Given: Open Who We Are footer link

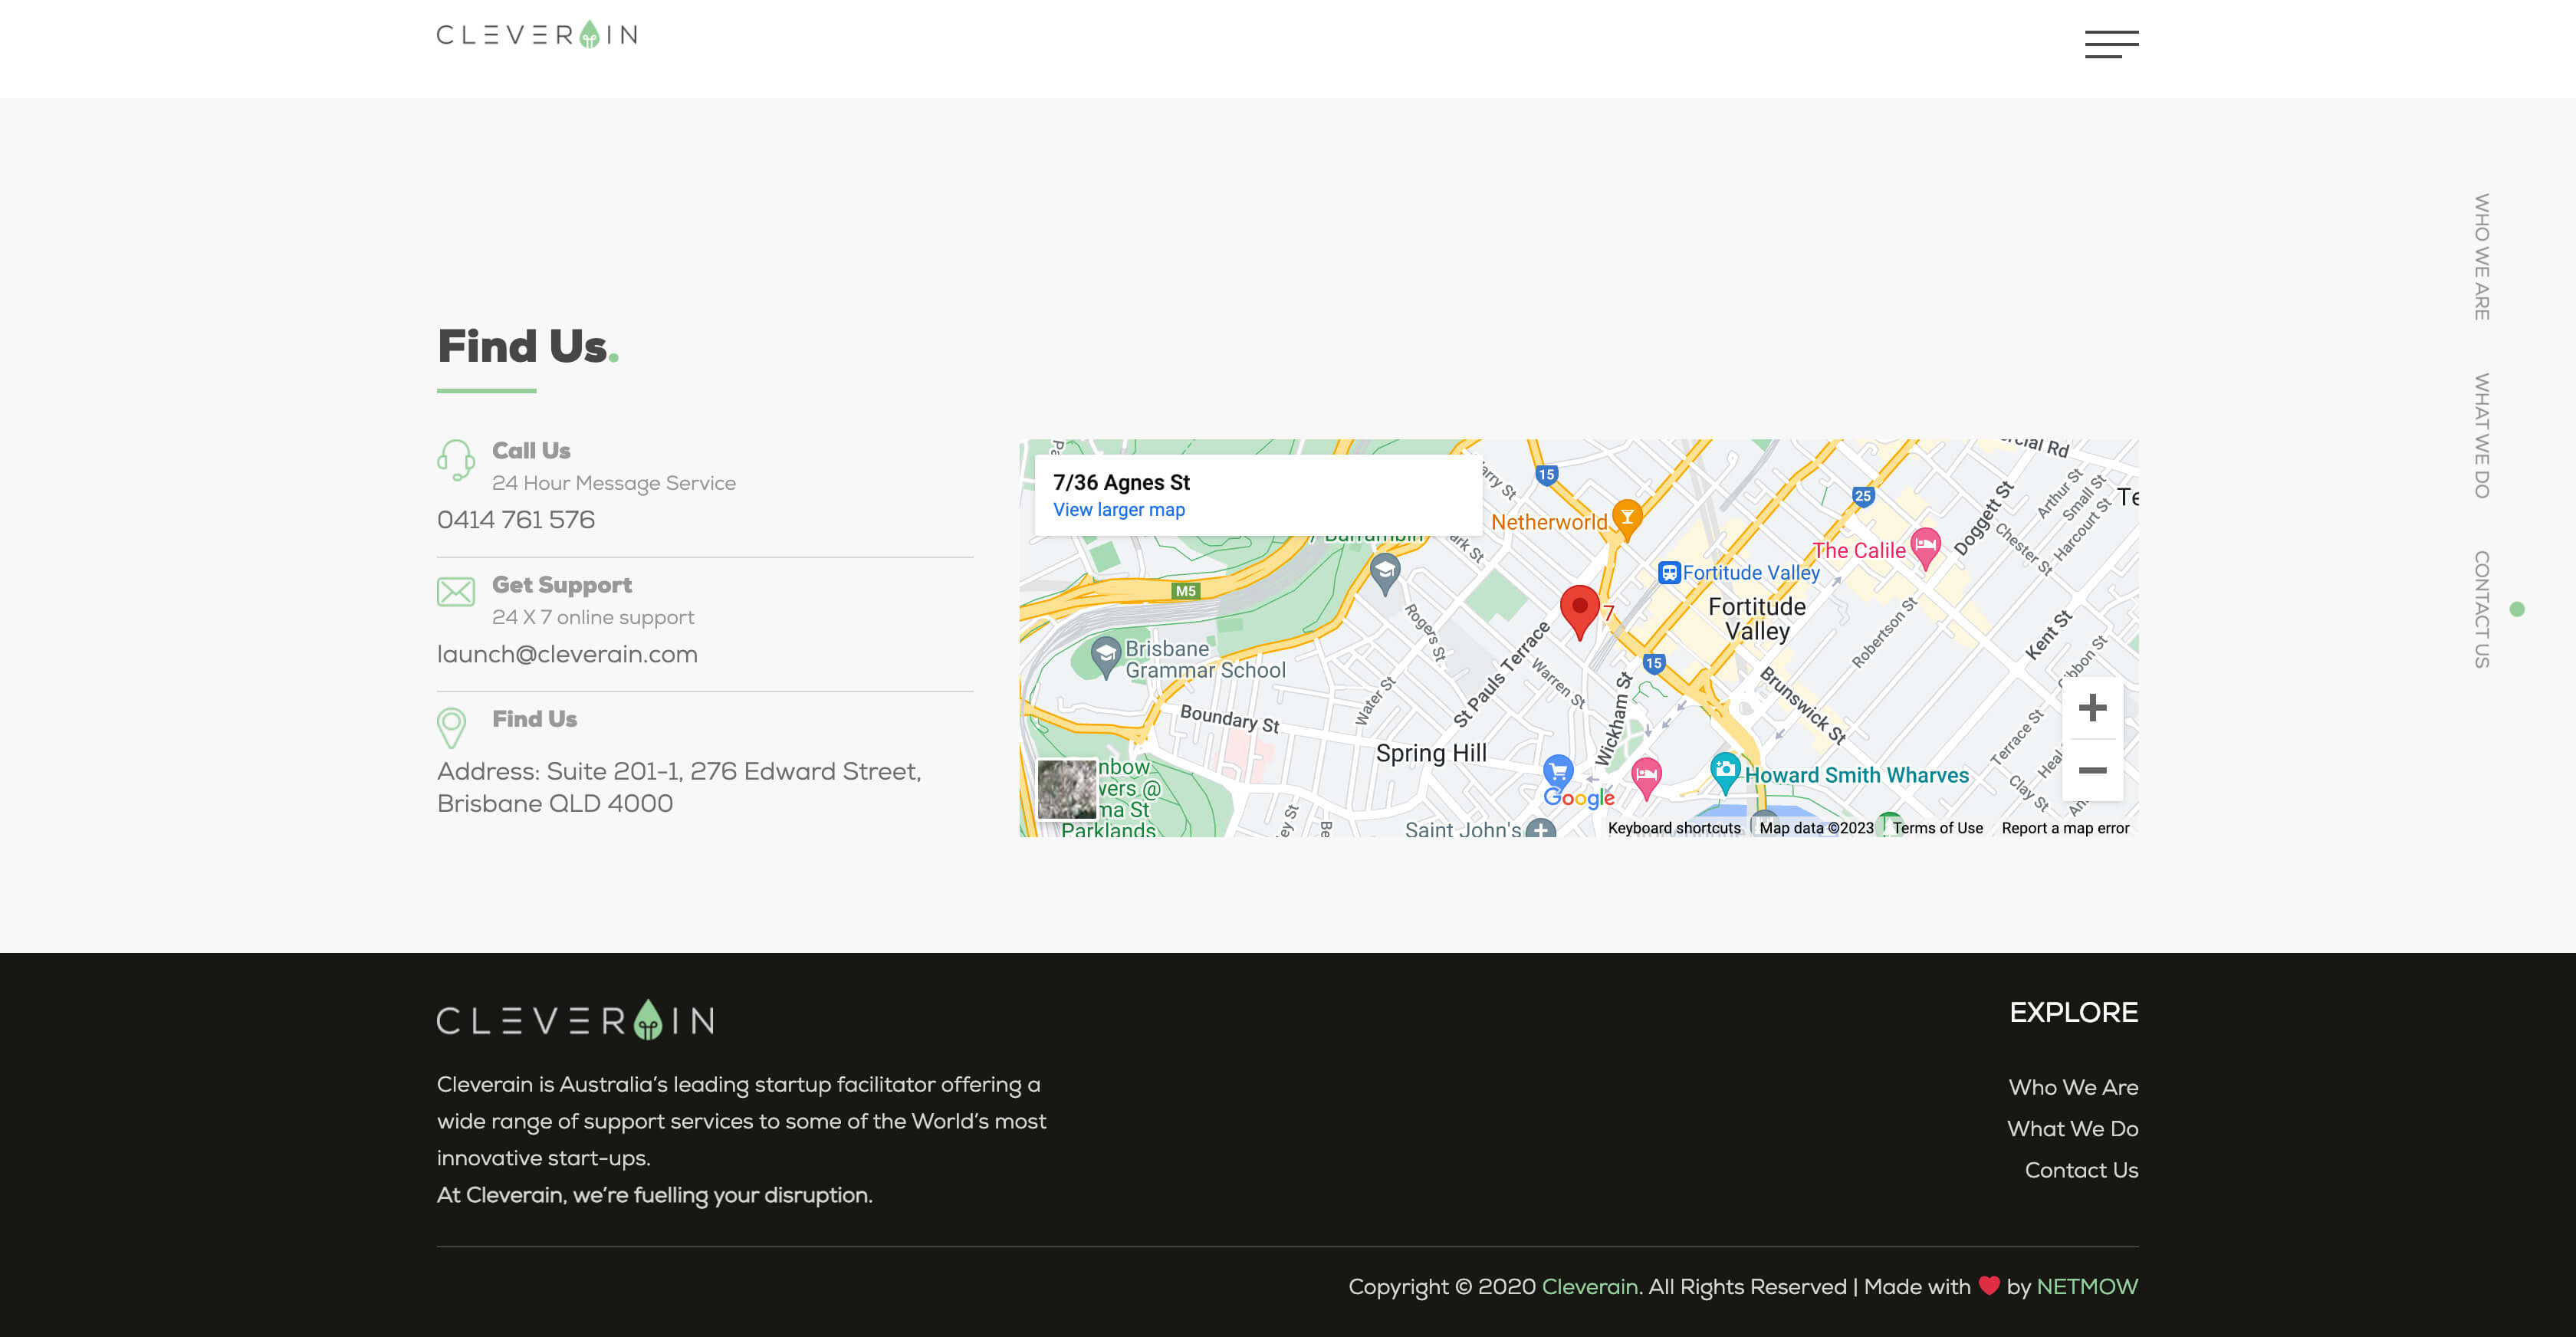Looking at the screenshot, I should pos(2073,1087).
